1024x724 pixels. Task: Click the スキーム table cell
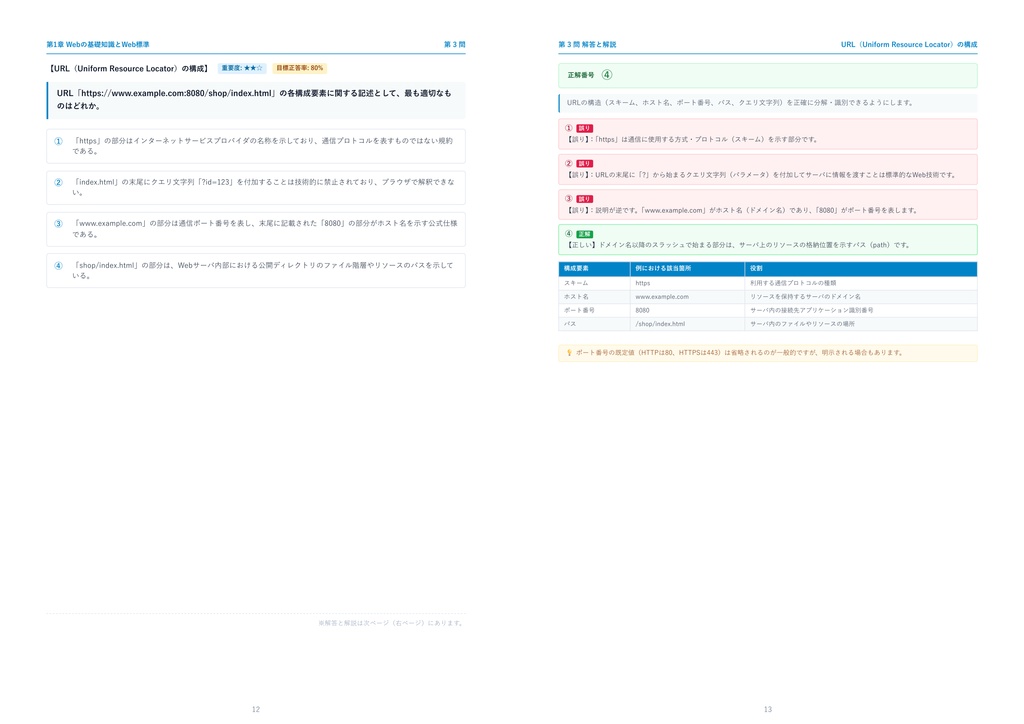594,283
